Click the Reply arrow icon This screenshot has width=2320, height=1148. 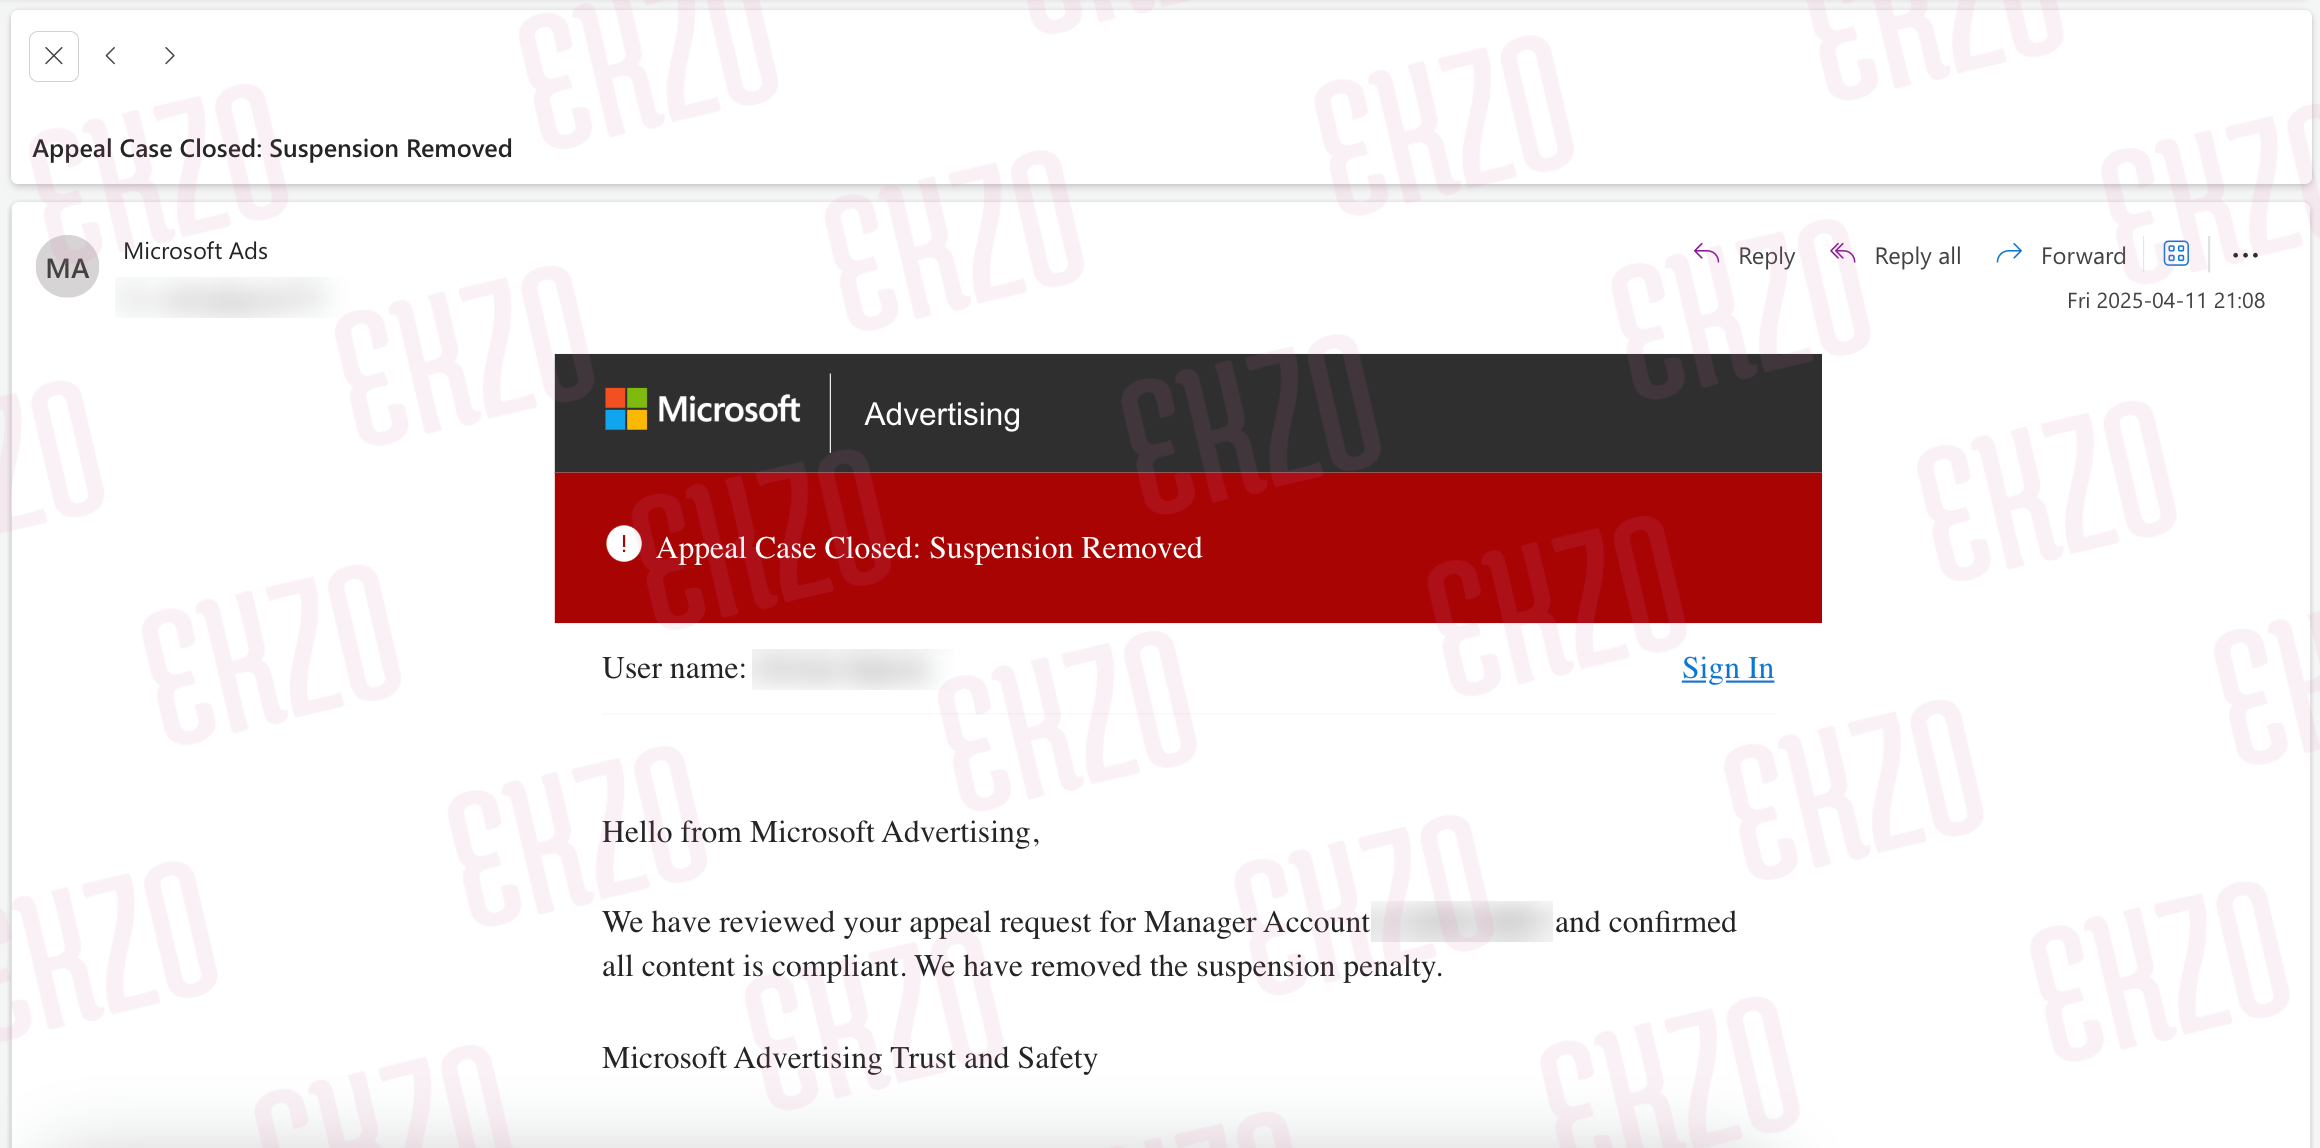click(x=1707, y=255)
